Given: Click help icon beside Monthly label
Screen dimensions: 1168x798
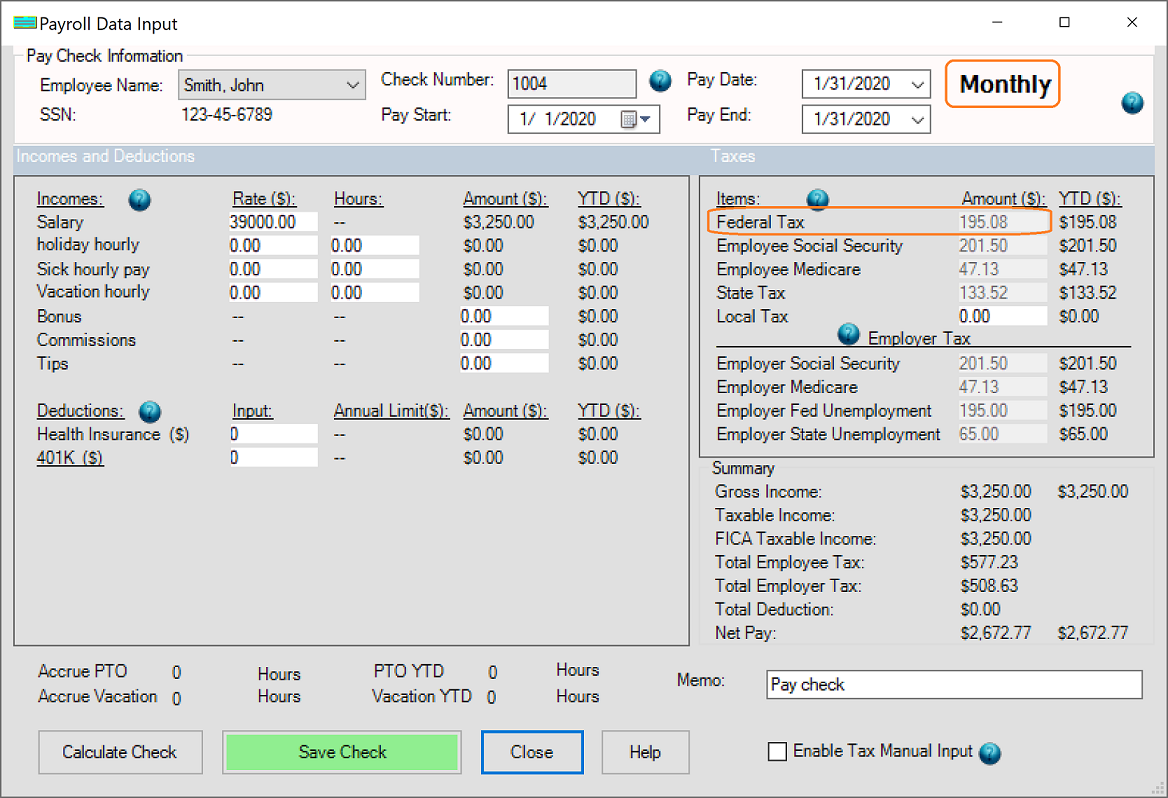Looking at the screenshot, I should [x=1132, y=102].
